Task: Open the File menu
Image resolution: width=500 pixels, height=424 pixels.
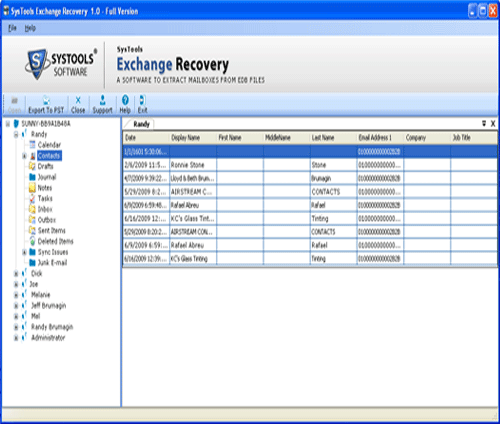Action: coord(12,28)
